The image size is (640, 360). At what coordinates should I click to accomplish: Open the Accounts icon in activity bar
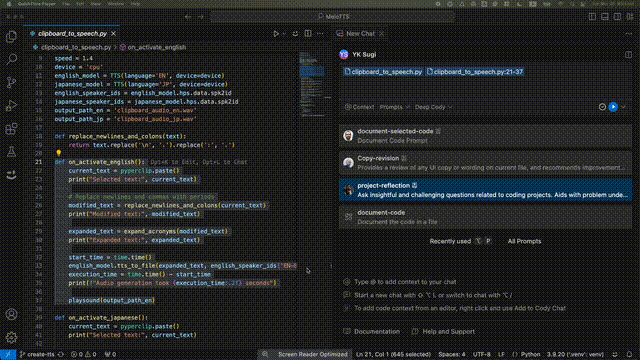(x=11, y=314)
